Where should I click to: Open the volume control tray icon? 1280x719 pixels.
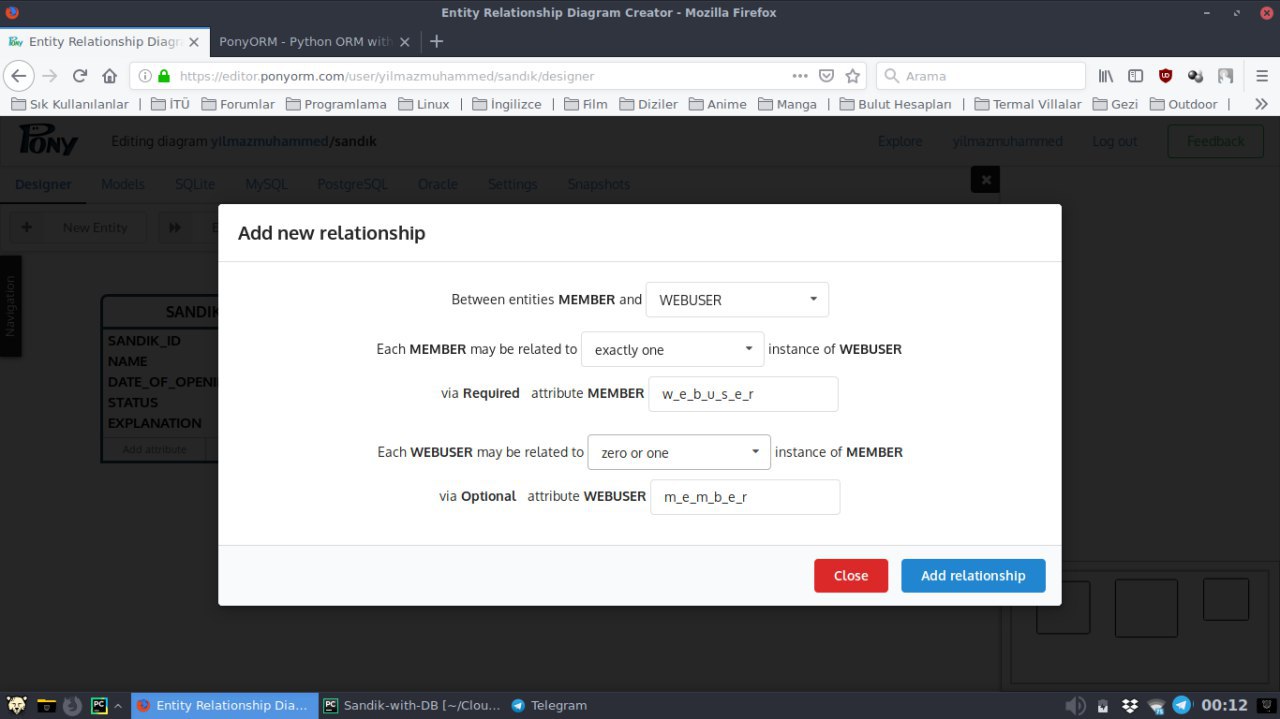pos(1075,705)
